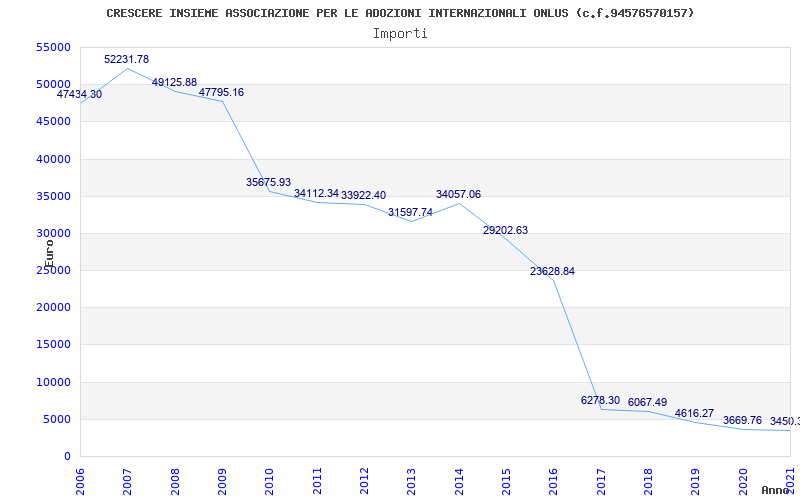Click y-axis tick 40000
The width and height of the screenshot is (800, 500).
pos(54,159)
